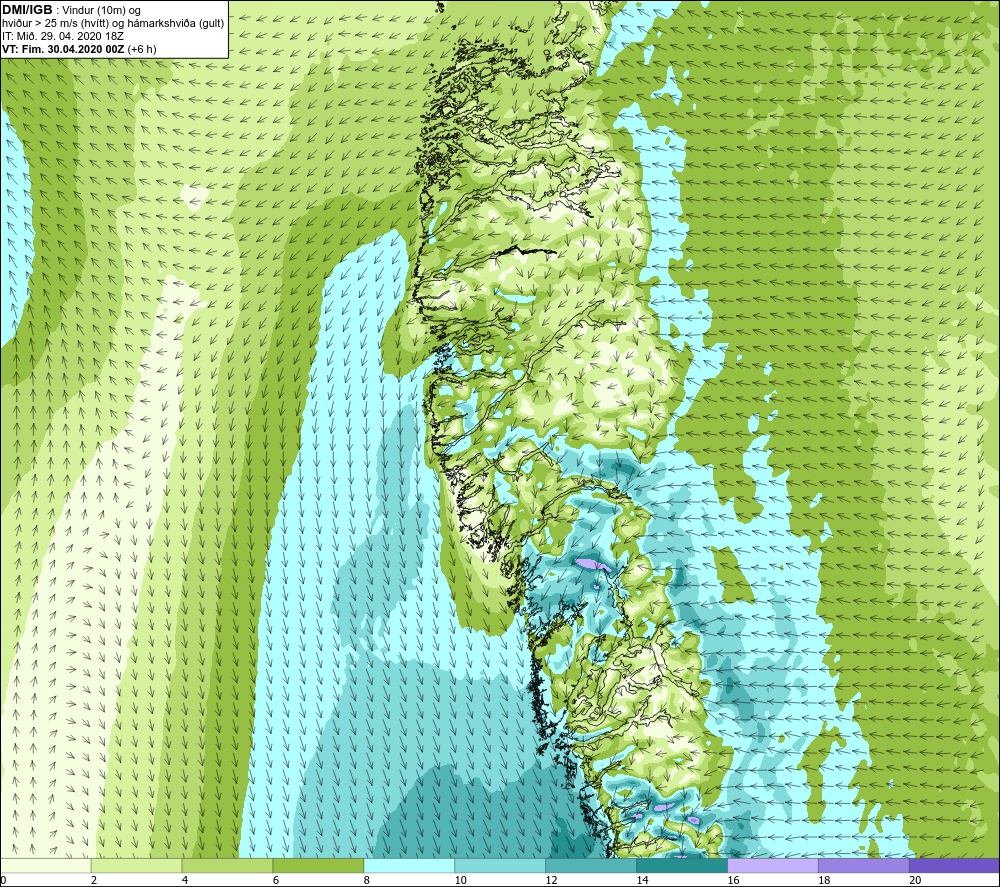This screenshot has height=887, width=1000.
Task: Click the legend label '12'
Action: pyautogui.click(x=551, y=880)
